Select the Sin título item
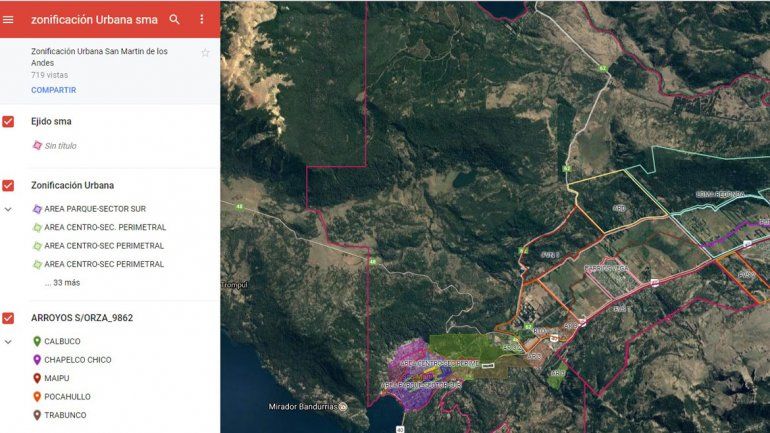Viewport: 770px width, 433px height. pos(60,146)
